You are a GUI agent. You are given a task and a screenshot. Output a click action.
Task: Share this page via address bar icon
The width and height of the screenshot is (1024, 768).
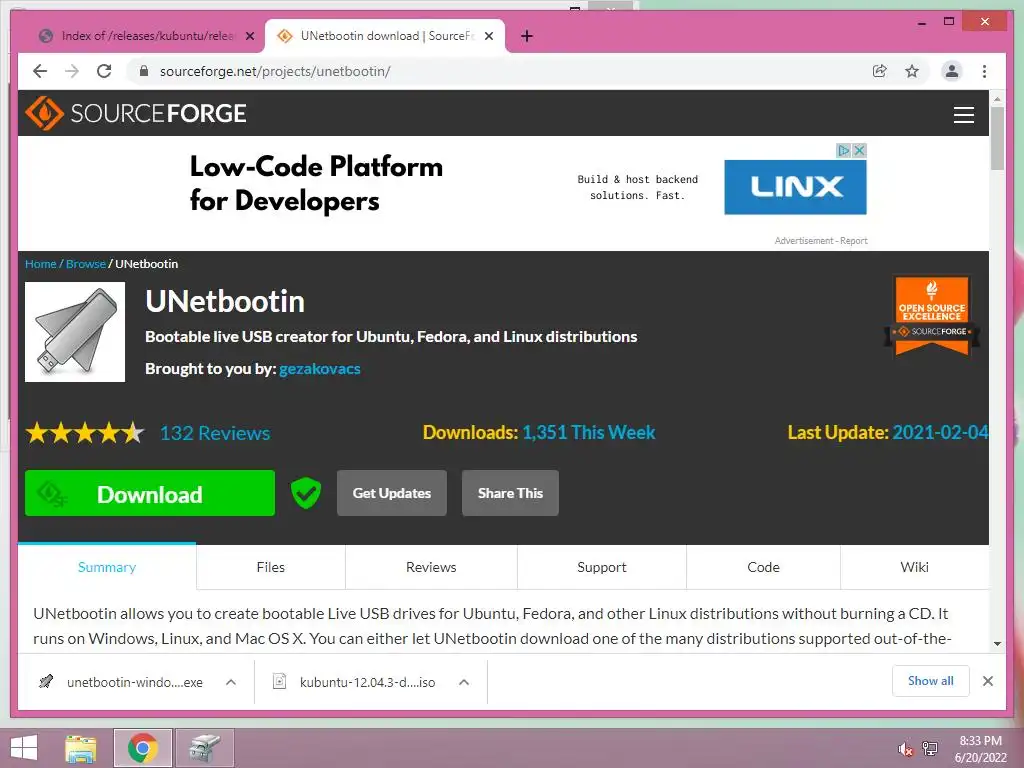pyautogui.click(x=880, y=71)
